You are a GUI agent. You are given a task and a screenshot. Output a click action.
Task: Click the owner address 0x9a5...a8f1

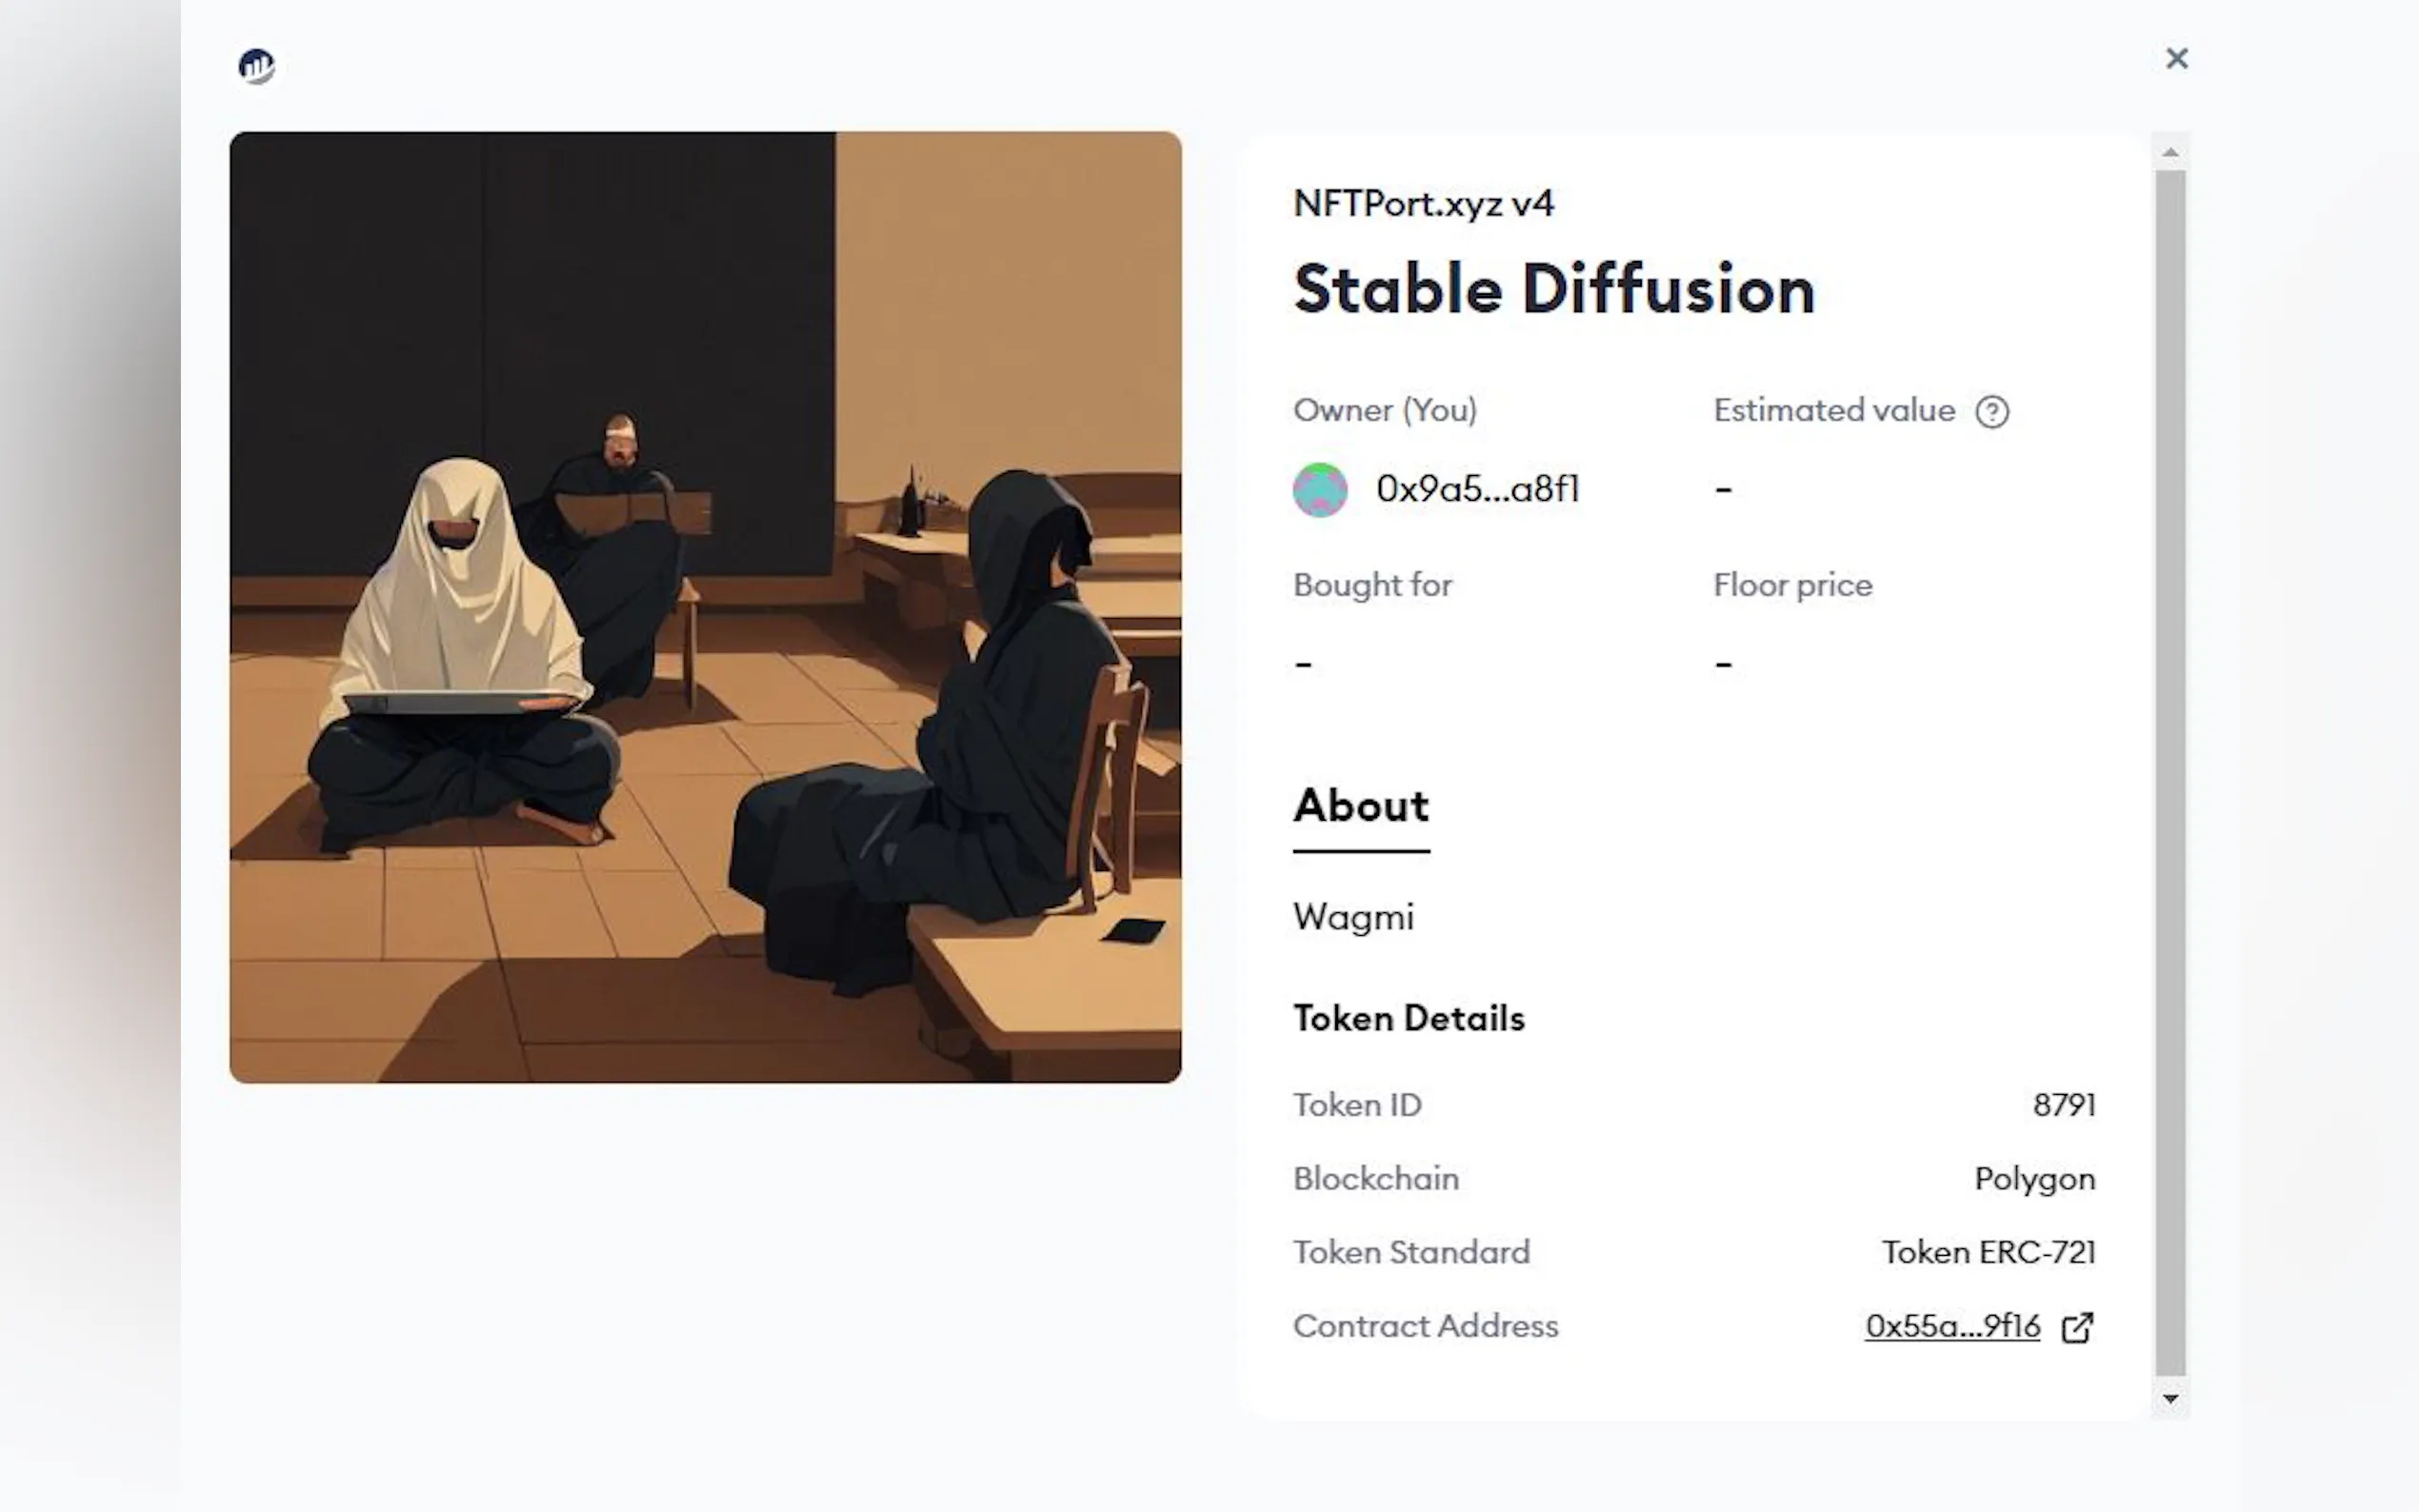coord(1477,489)
